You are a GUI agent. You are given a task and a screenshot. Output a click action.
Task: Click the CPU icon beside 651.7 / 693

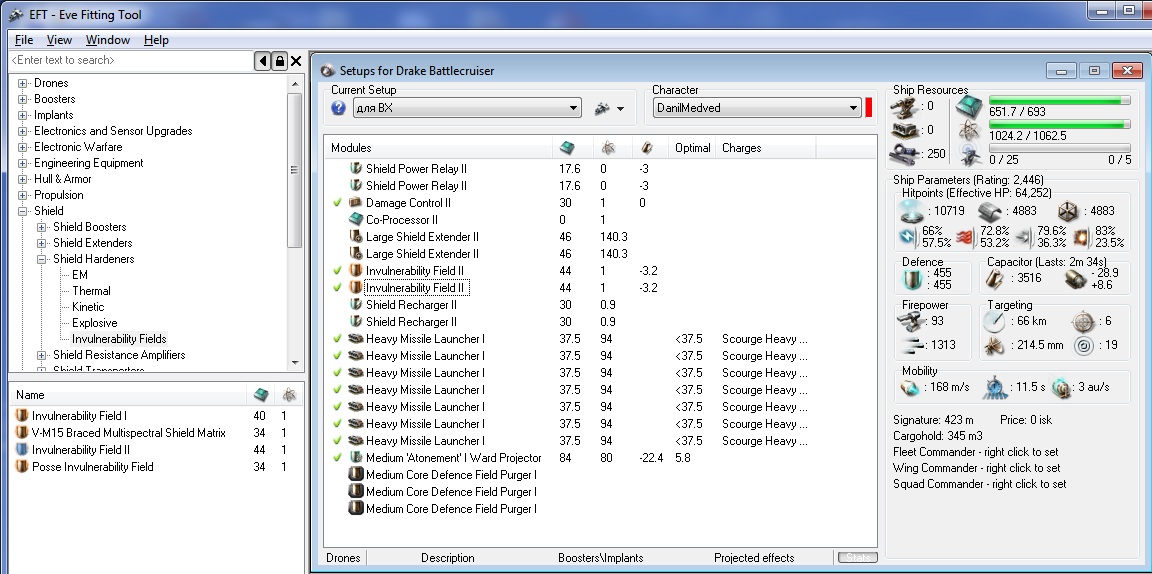click(x=969, y=106)
